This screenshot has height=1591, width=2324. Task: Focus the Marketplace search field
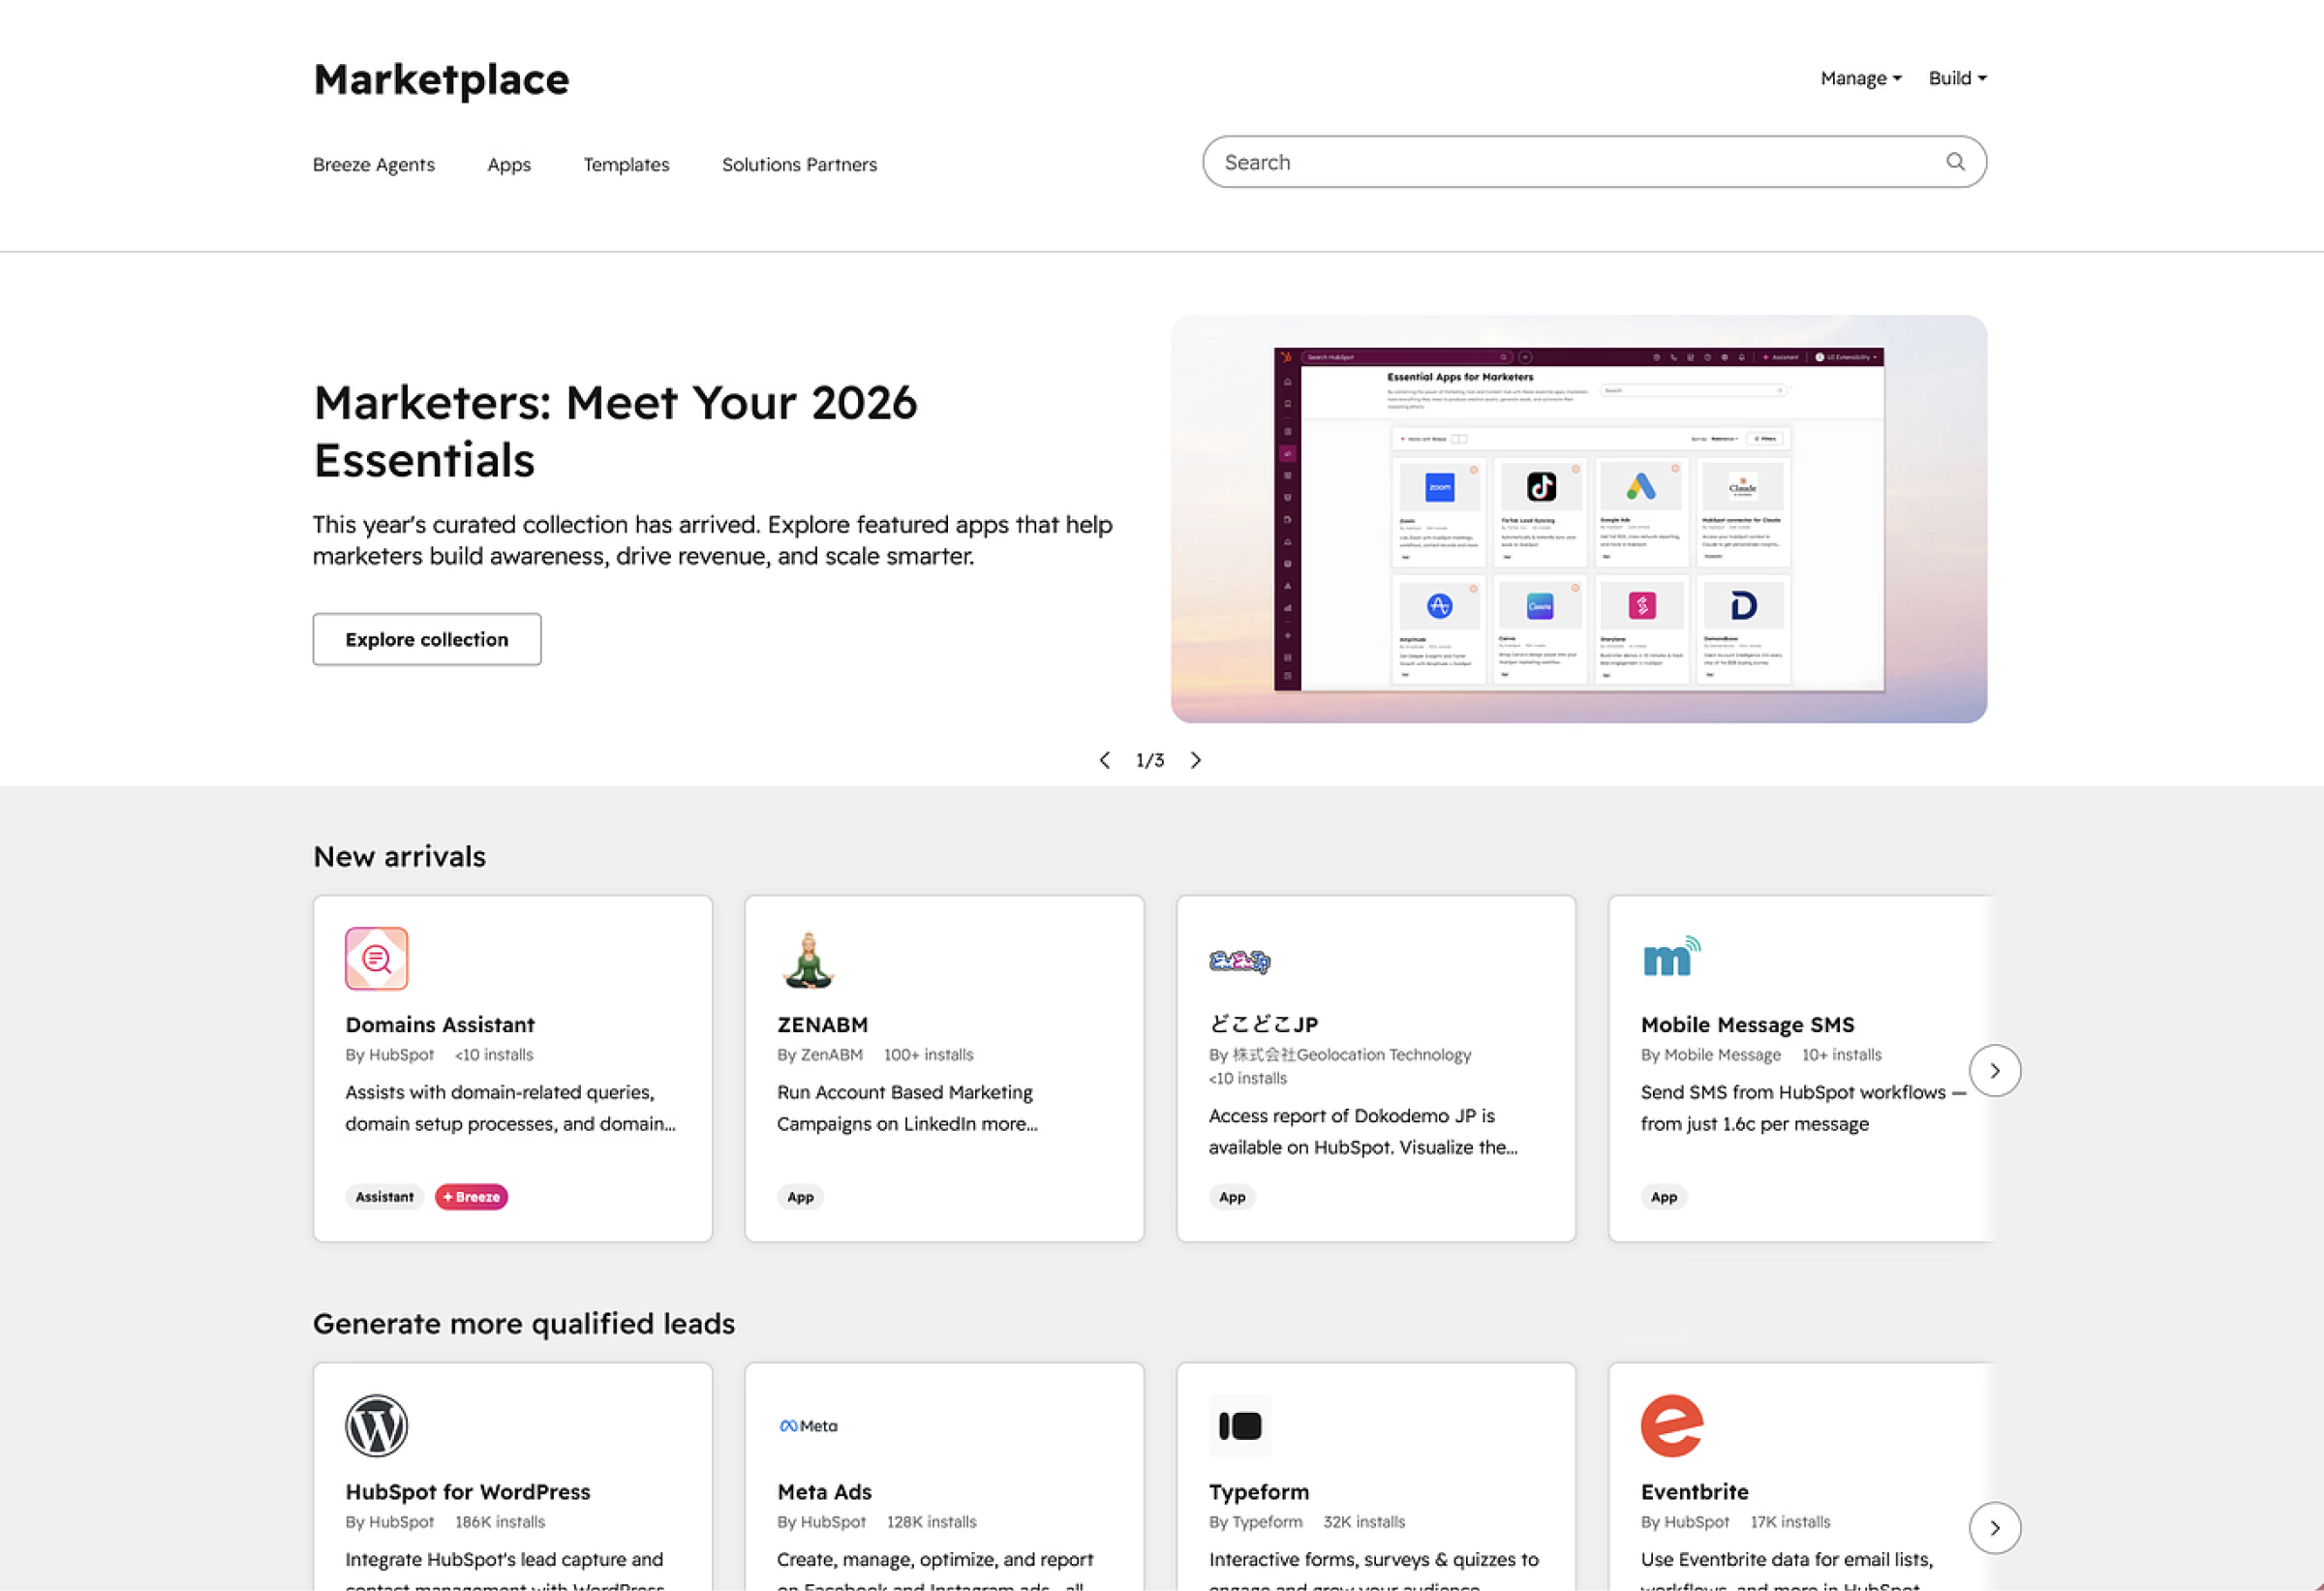coord(1594,162)
